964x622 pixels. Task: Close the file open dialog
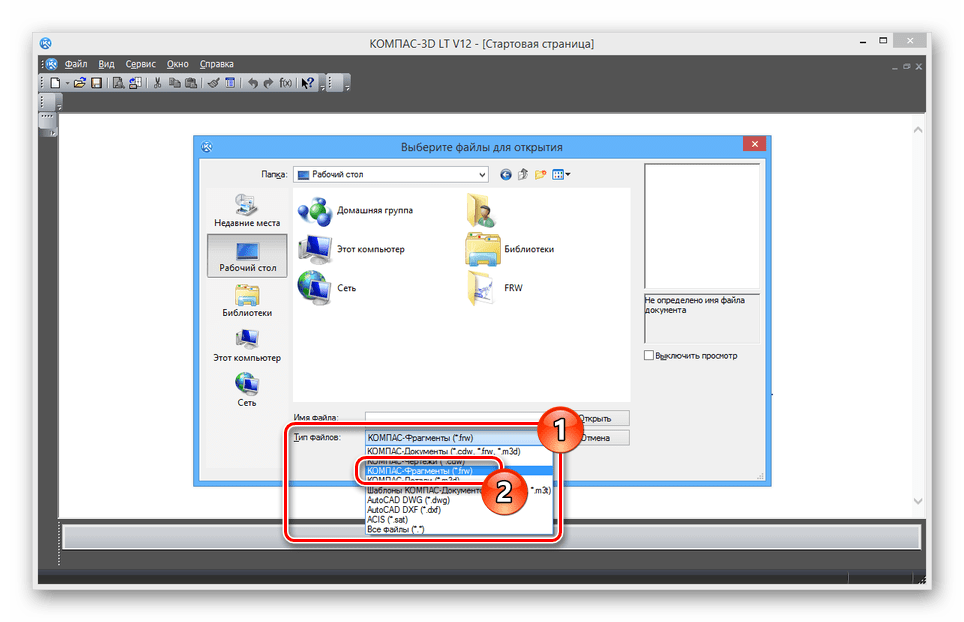[x=754, y=144]
